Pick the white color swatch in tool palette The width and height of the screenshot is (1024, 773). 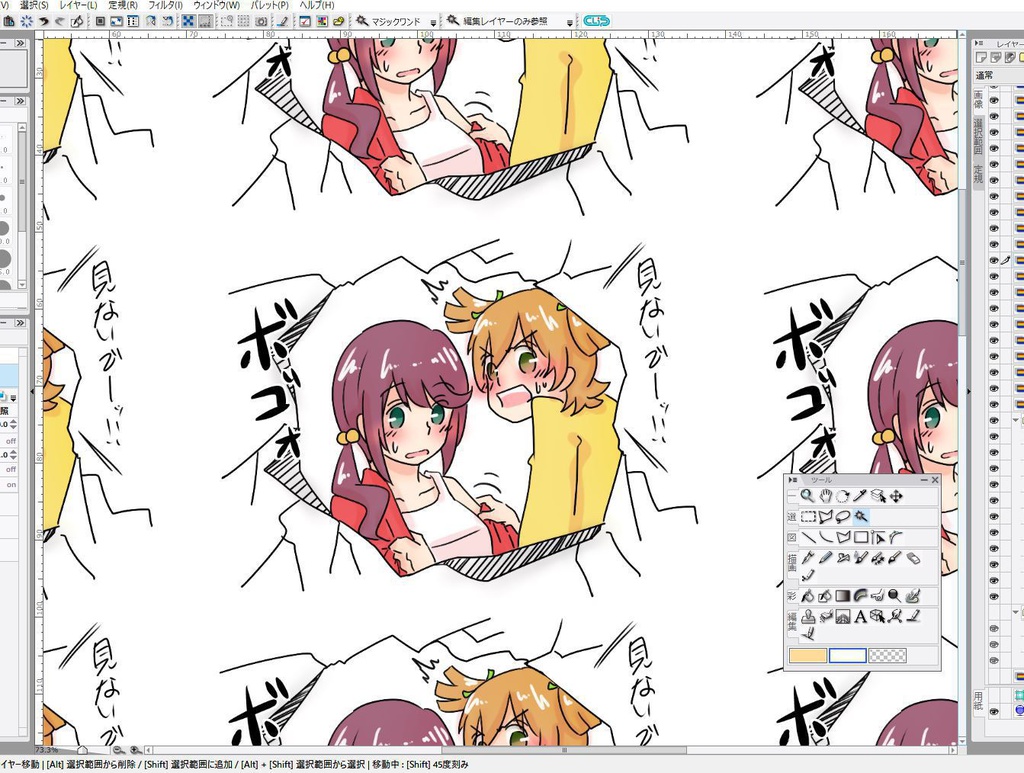[x=848, y=655]
